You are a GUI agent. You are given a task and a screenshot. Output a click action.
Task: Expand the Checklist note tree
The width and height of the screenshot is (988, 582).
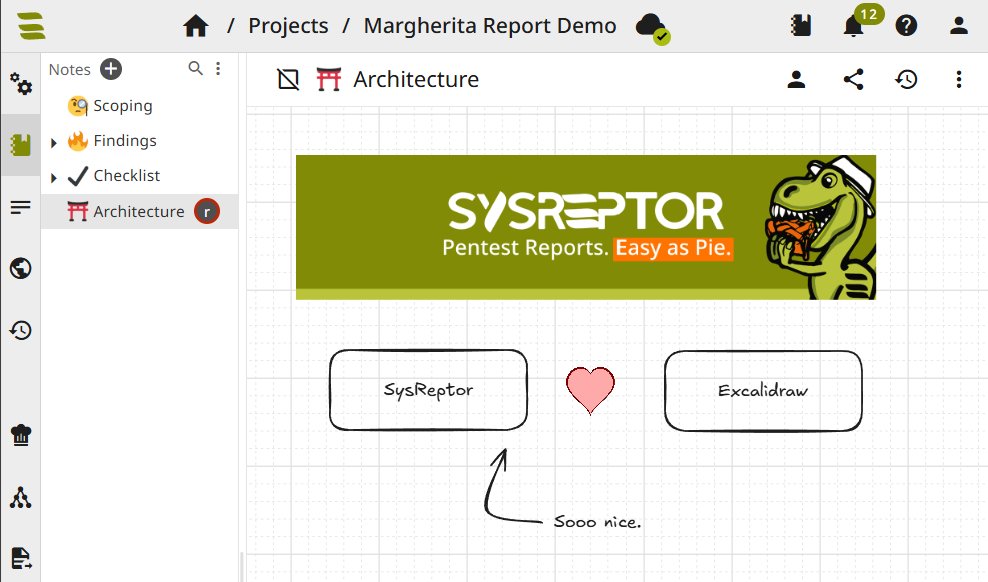tap(54, 178)
